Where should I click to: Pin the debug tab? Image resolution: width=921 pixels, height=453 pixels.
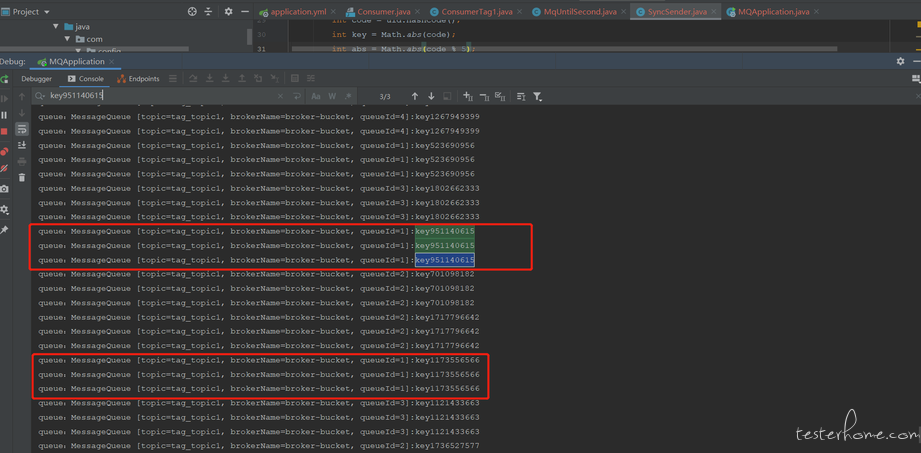(x=5, y=230)
